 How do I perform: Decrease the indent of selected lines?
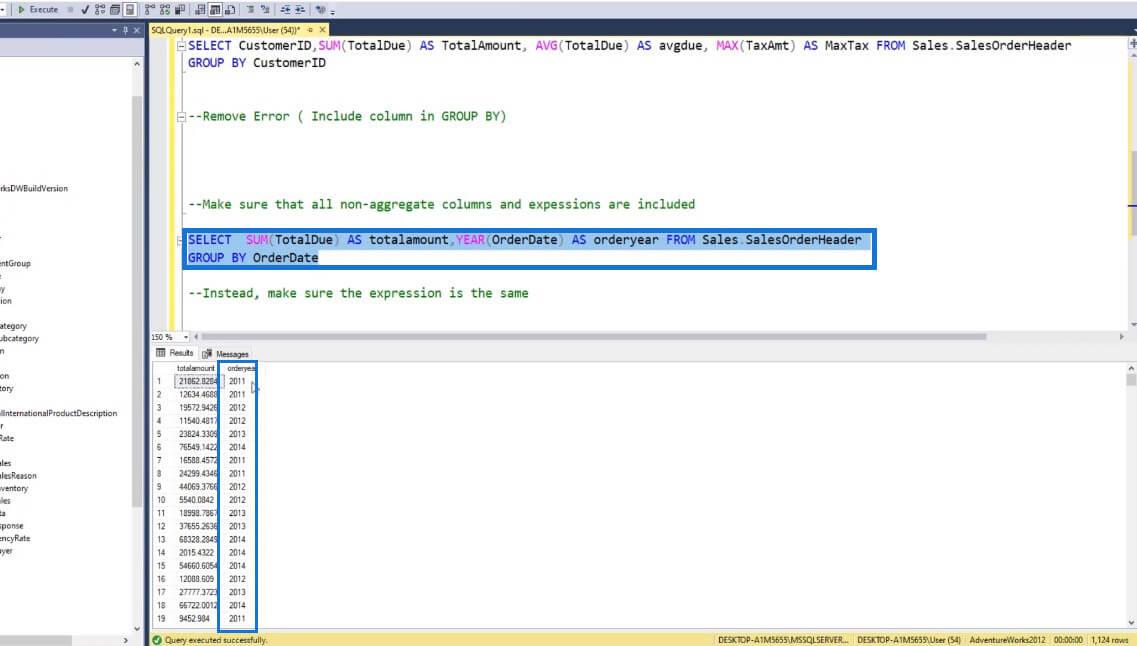(x=285, y=9)
